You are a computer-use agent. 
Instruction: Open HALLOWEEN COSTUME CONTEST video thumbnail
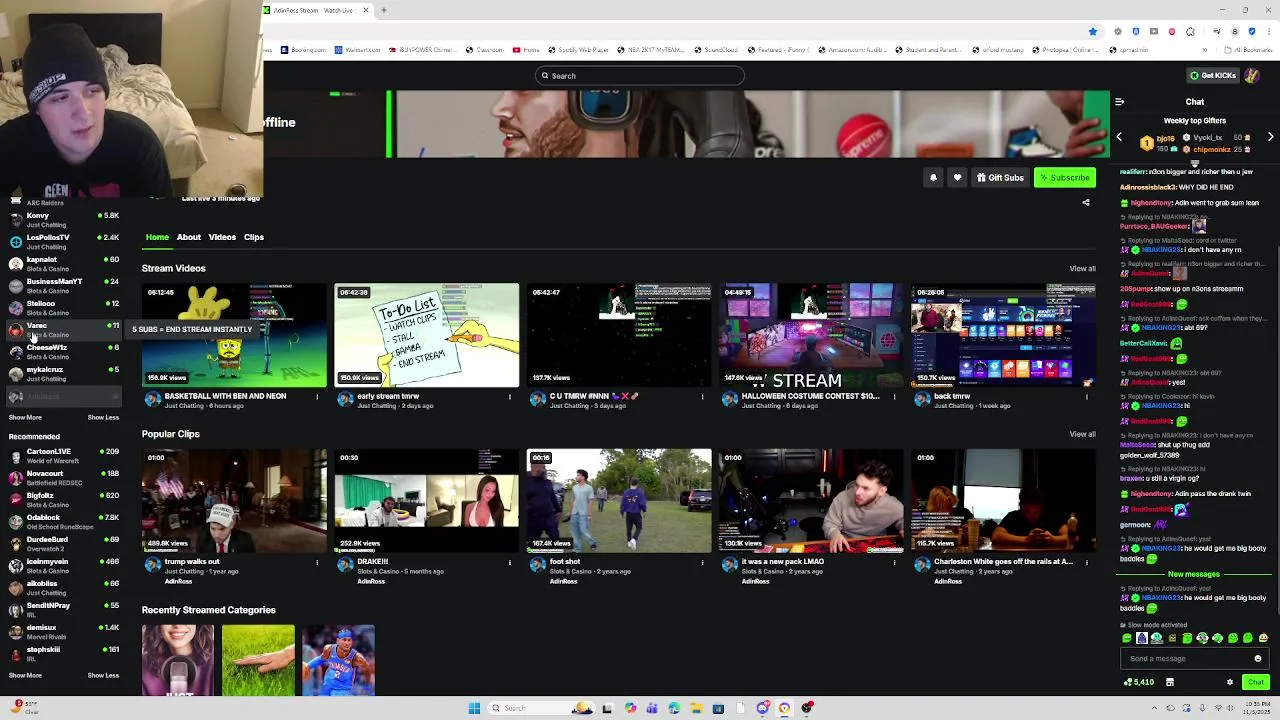tap(811, 335)
